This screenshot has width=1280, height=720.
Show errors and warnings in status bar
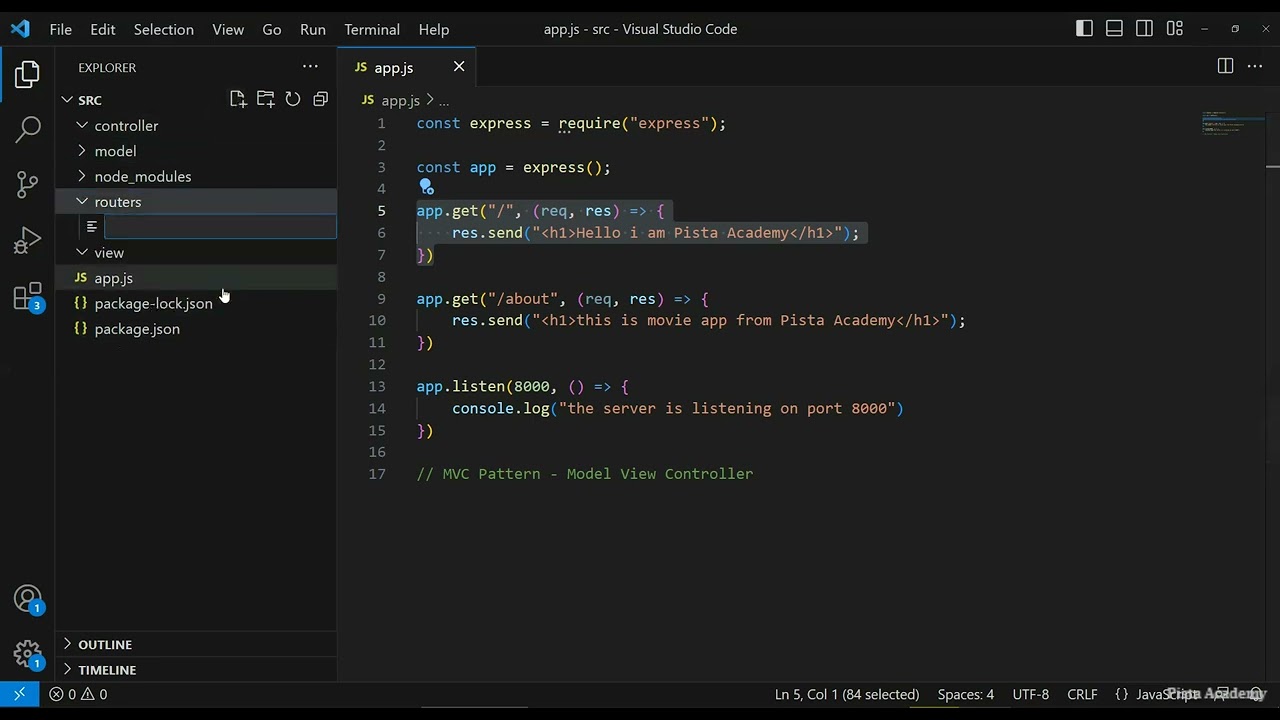point(78,694)
